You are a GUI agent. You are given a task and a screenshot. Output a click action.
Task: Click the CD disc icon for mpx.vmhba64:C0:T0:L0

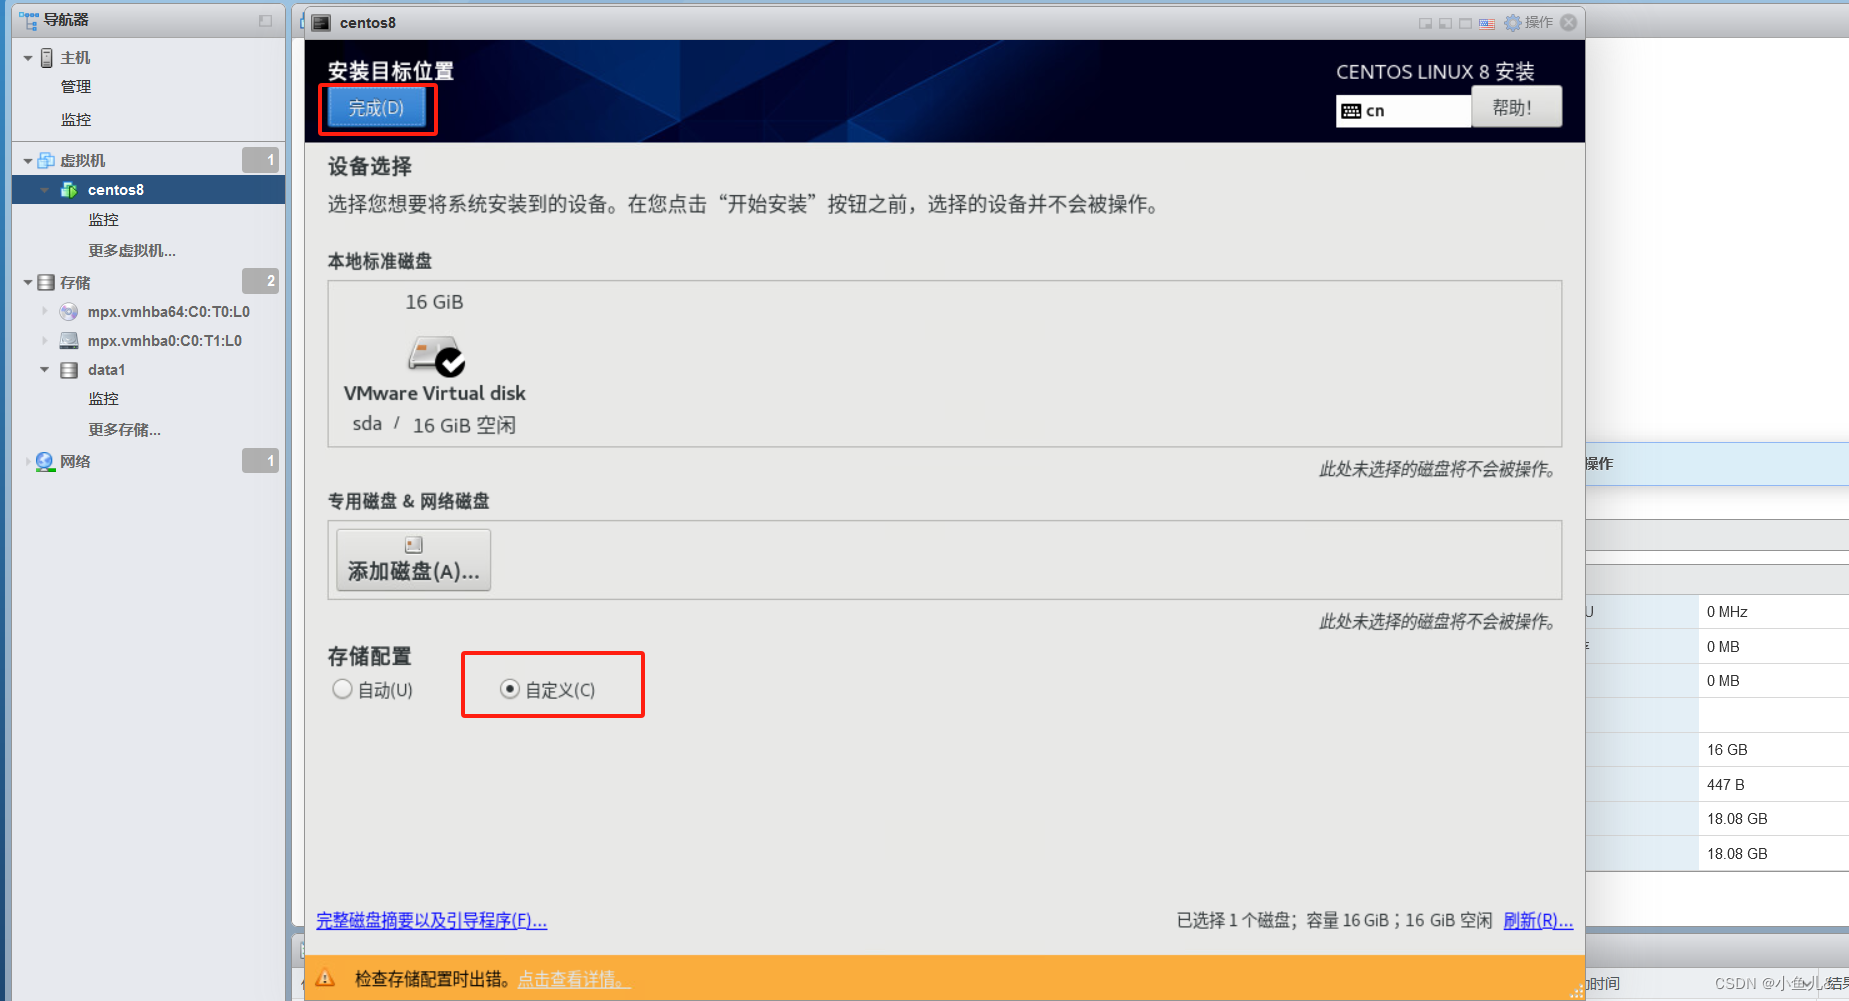point(69,312)
